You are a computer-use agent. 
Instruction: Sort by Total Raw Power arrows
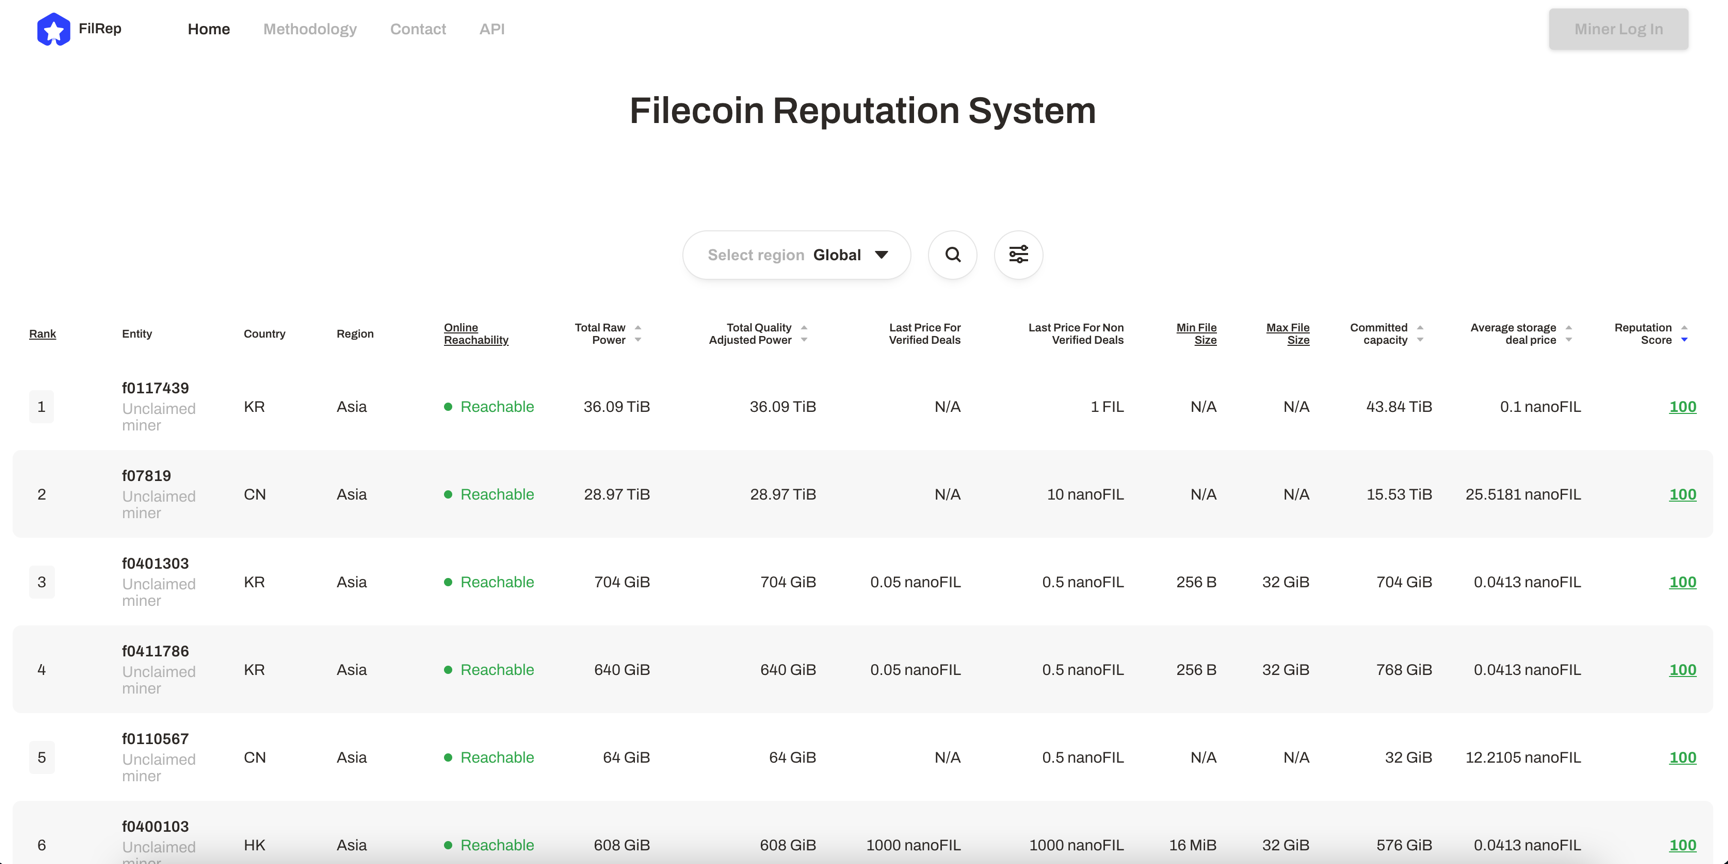click(x=638, y=334)
